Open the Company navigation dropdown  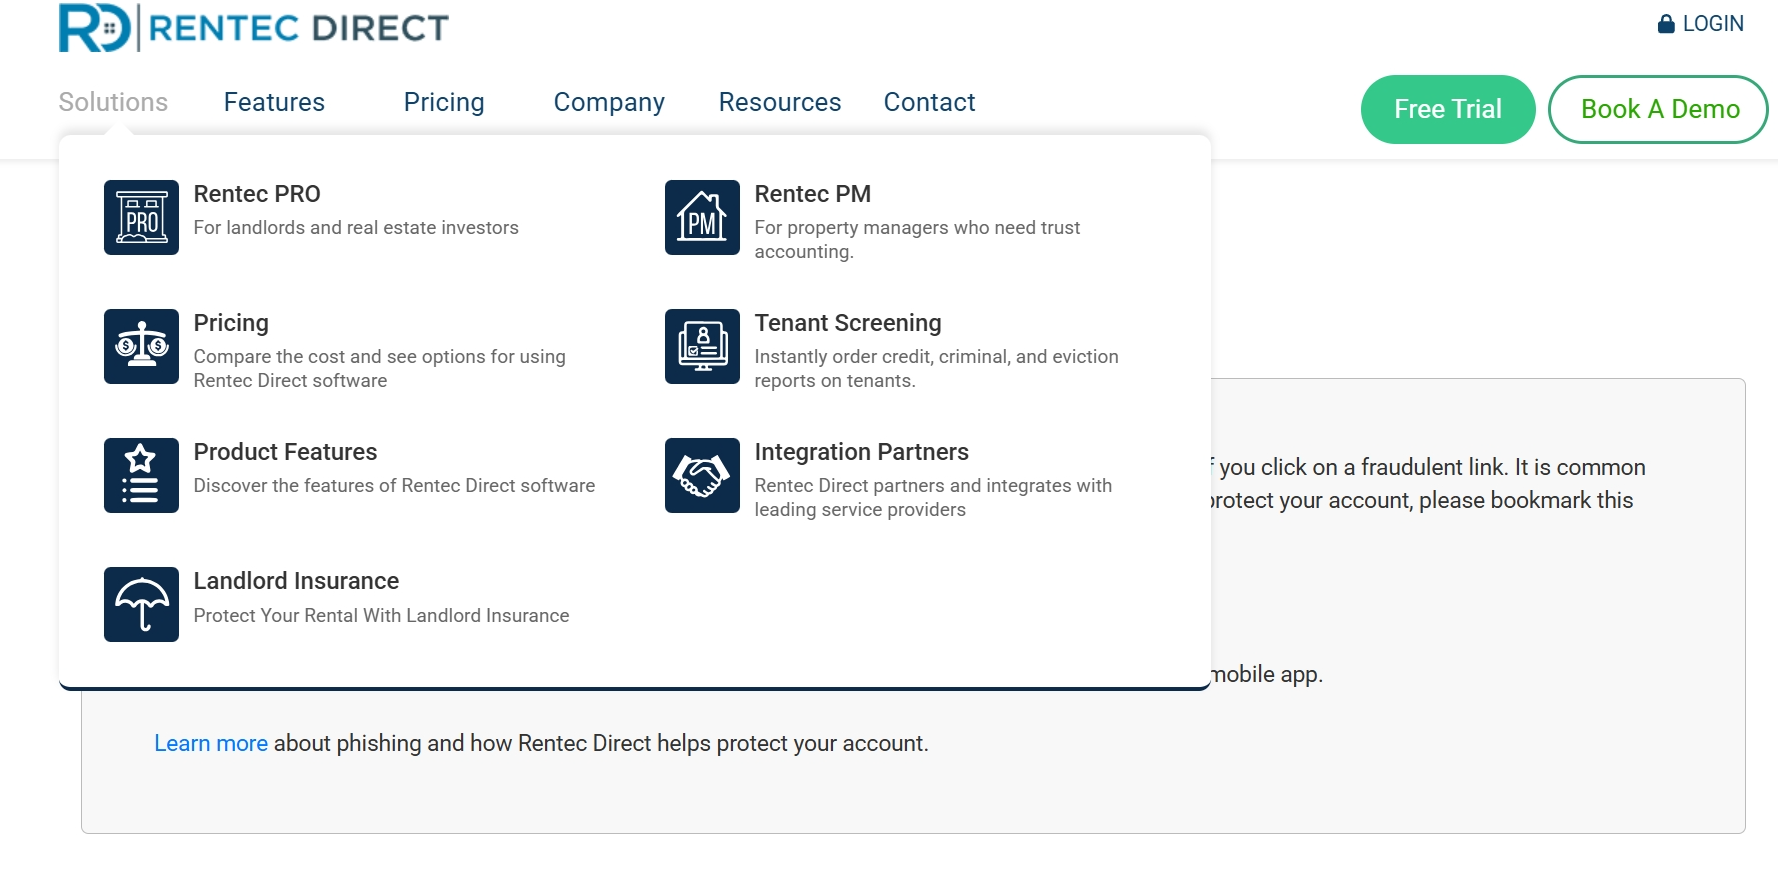point(609,102)
